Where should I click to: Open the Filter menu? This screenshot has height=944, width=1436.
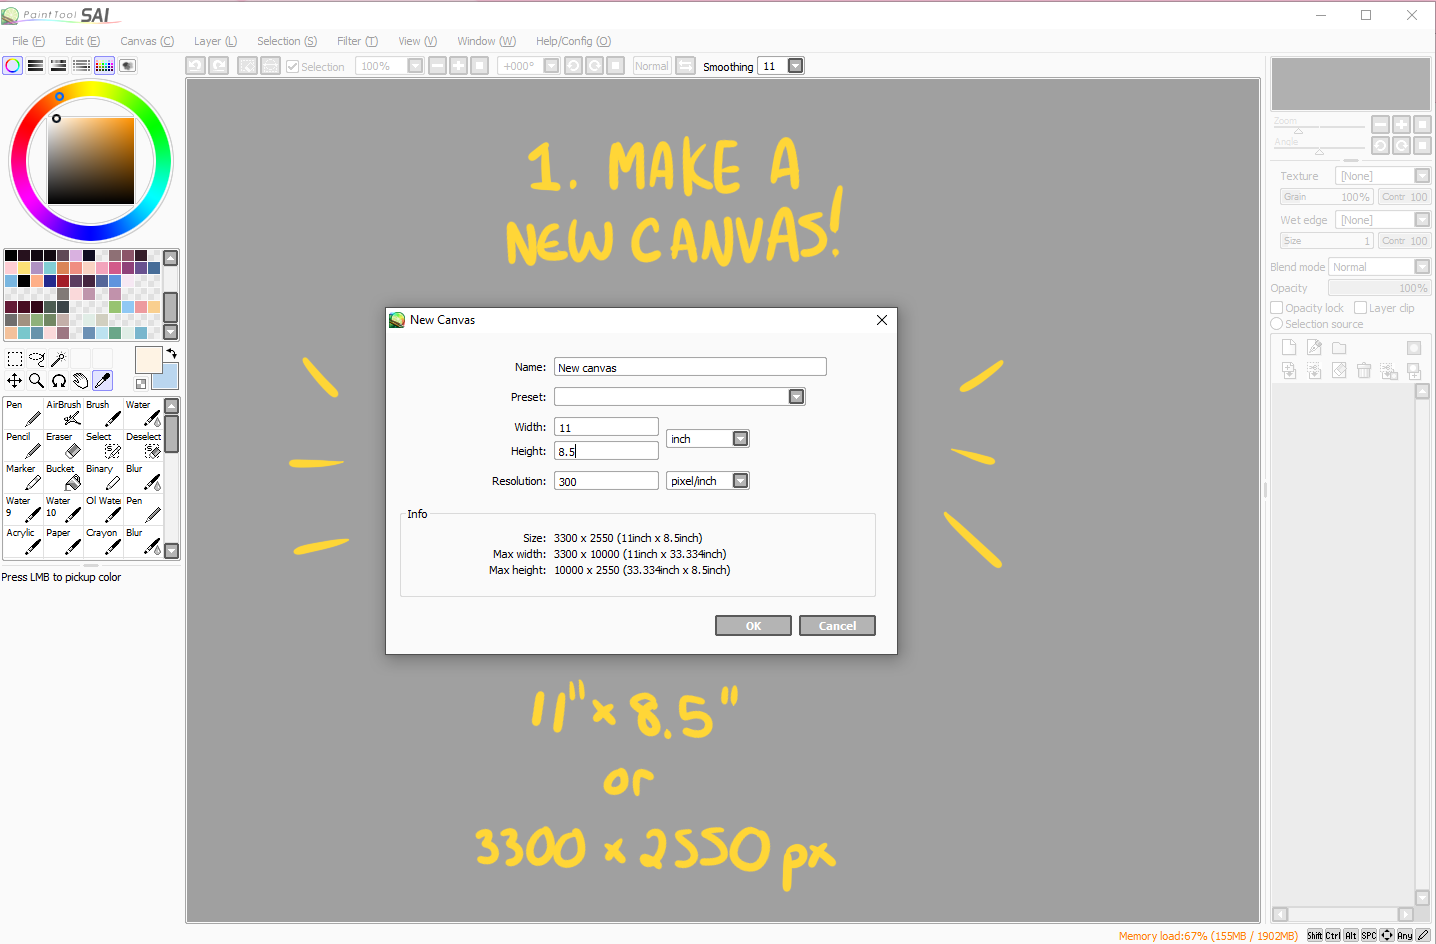(x=357, y=41)
